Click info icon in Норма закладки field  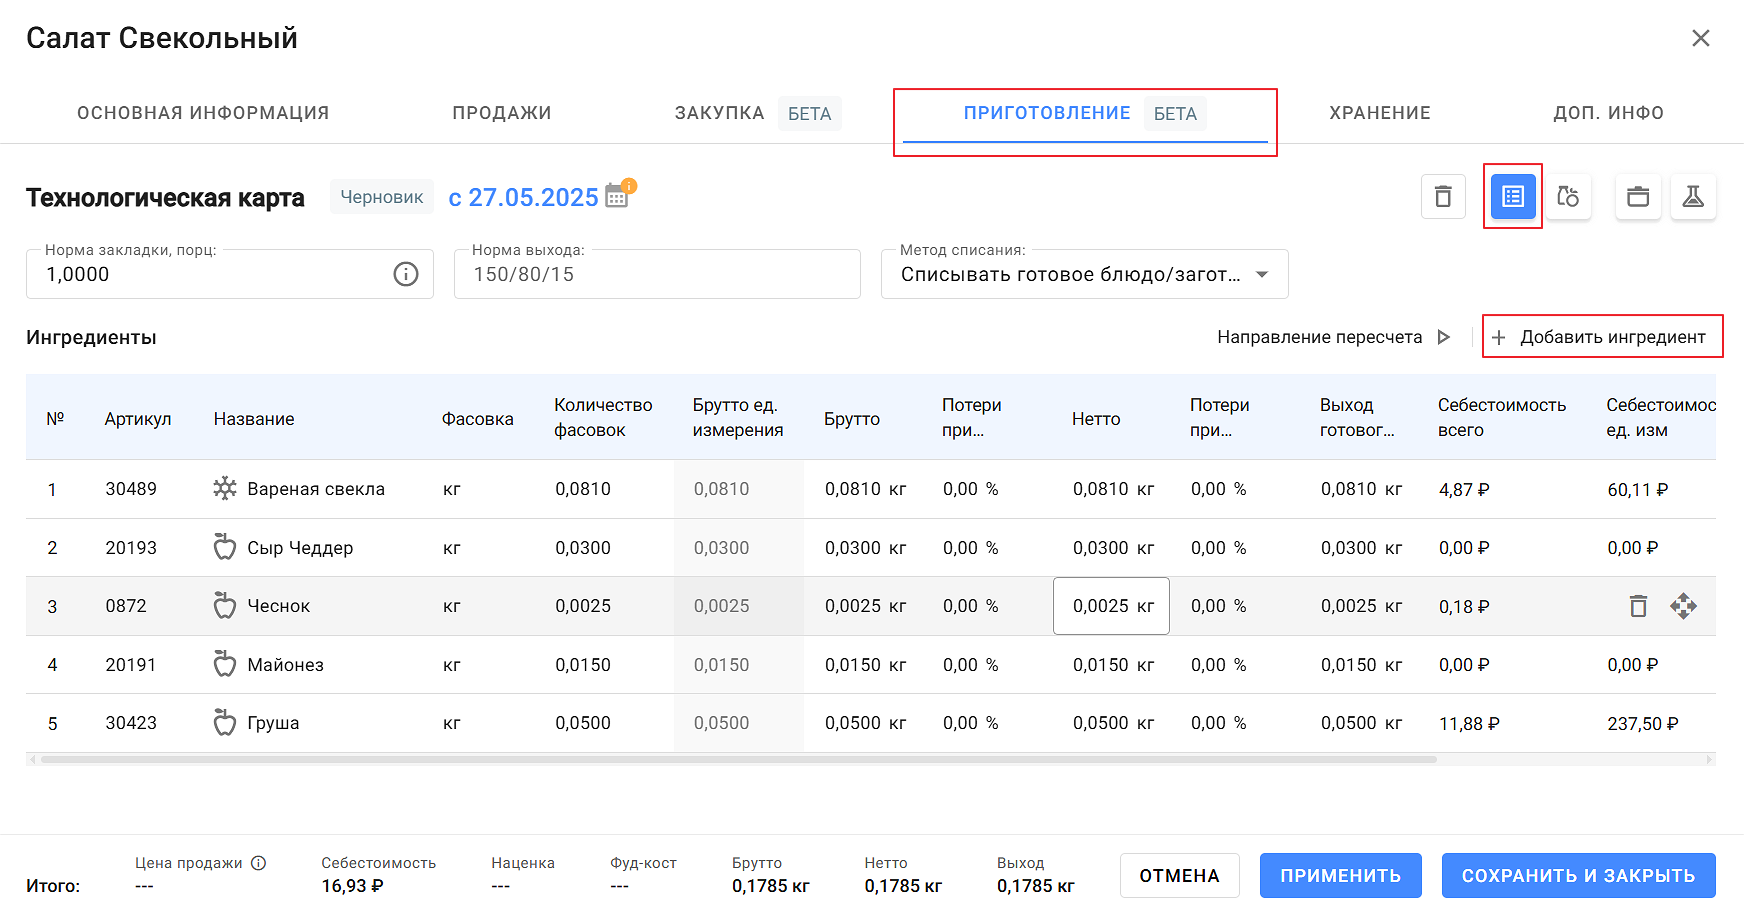pyautogui.click(x=406, y=274)
